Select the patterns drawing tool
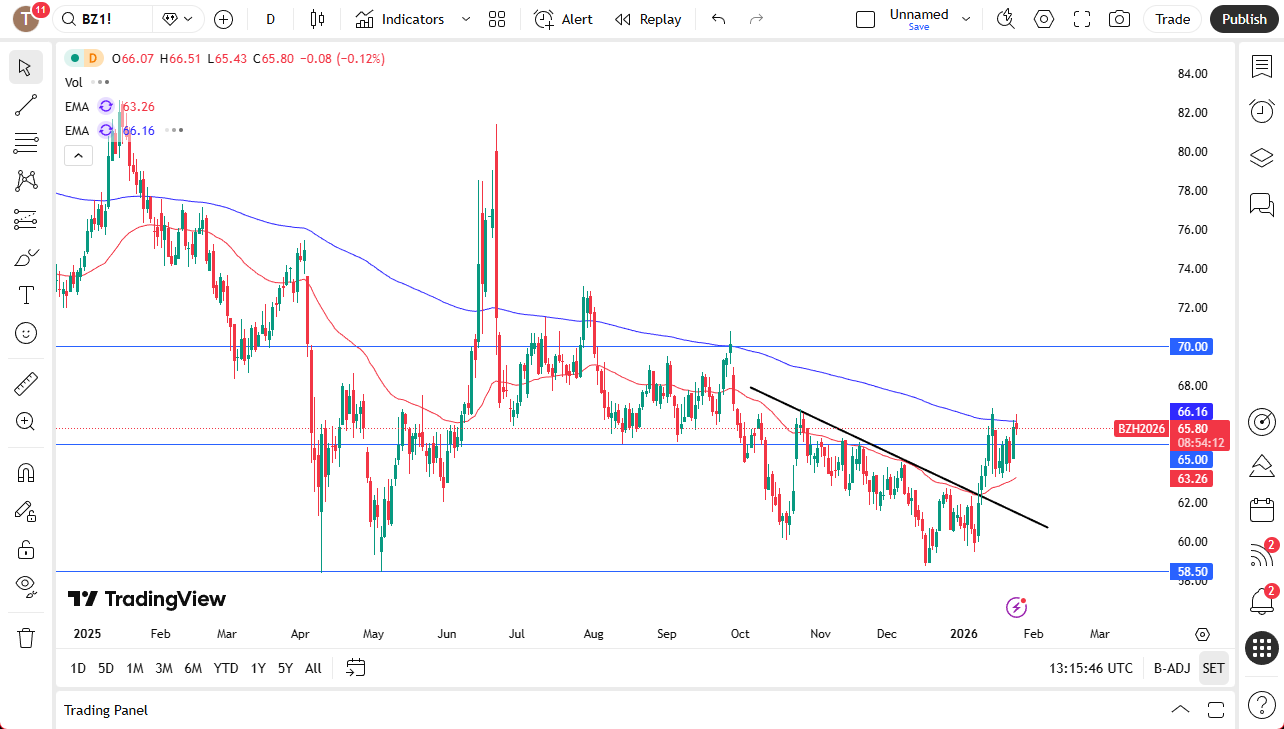1284x729 pixels. click(x=26, y=181)
